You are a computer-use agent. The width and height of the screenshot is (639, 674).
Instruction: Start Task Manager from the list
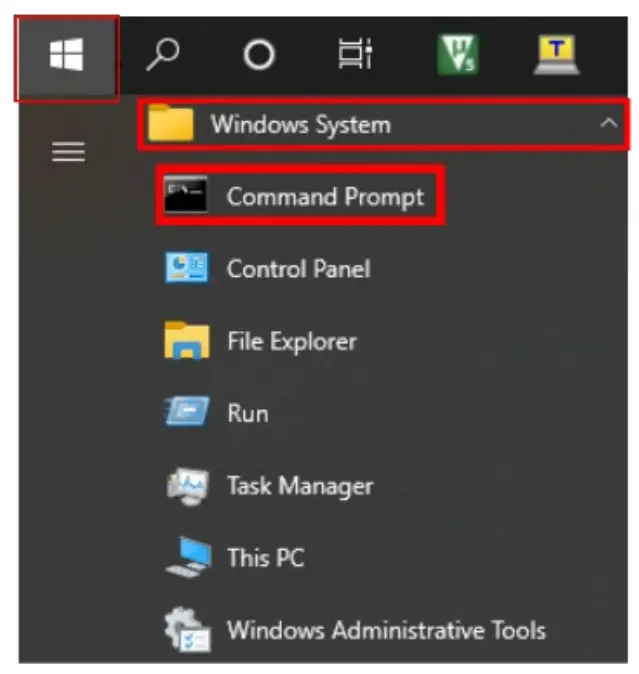pyautogui.click(x=299, y=486)
